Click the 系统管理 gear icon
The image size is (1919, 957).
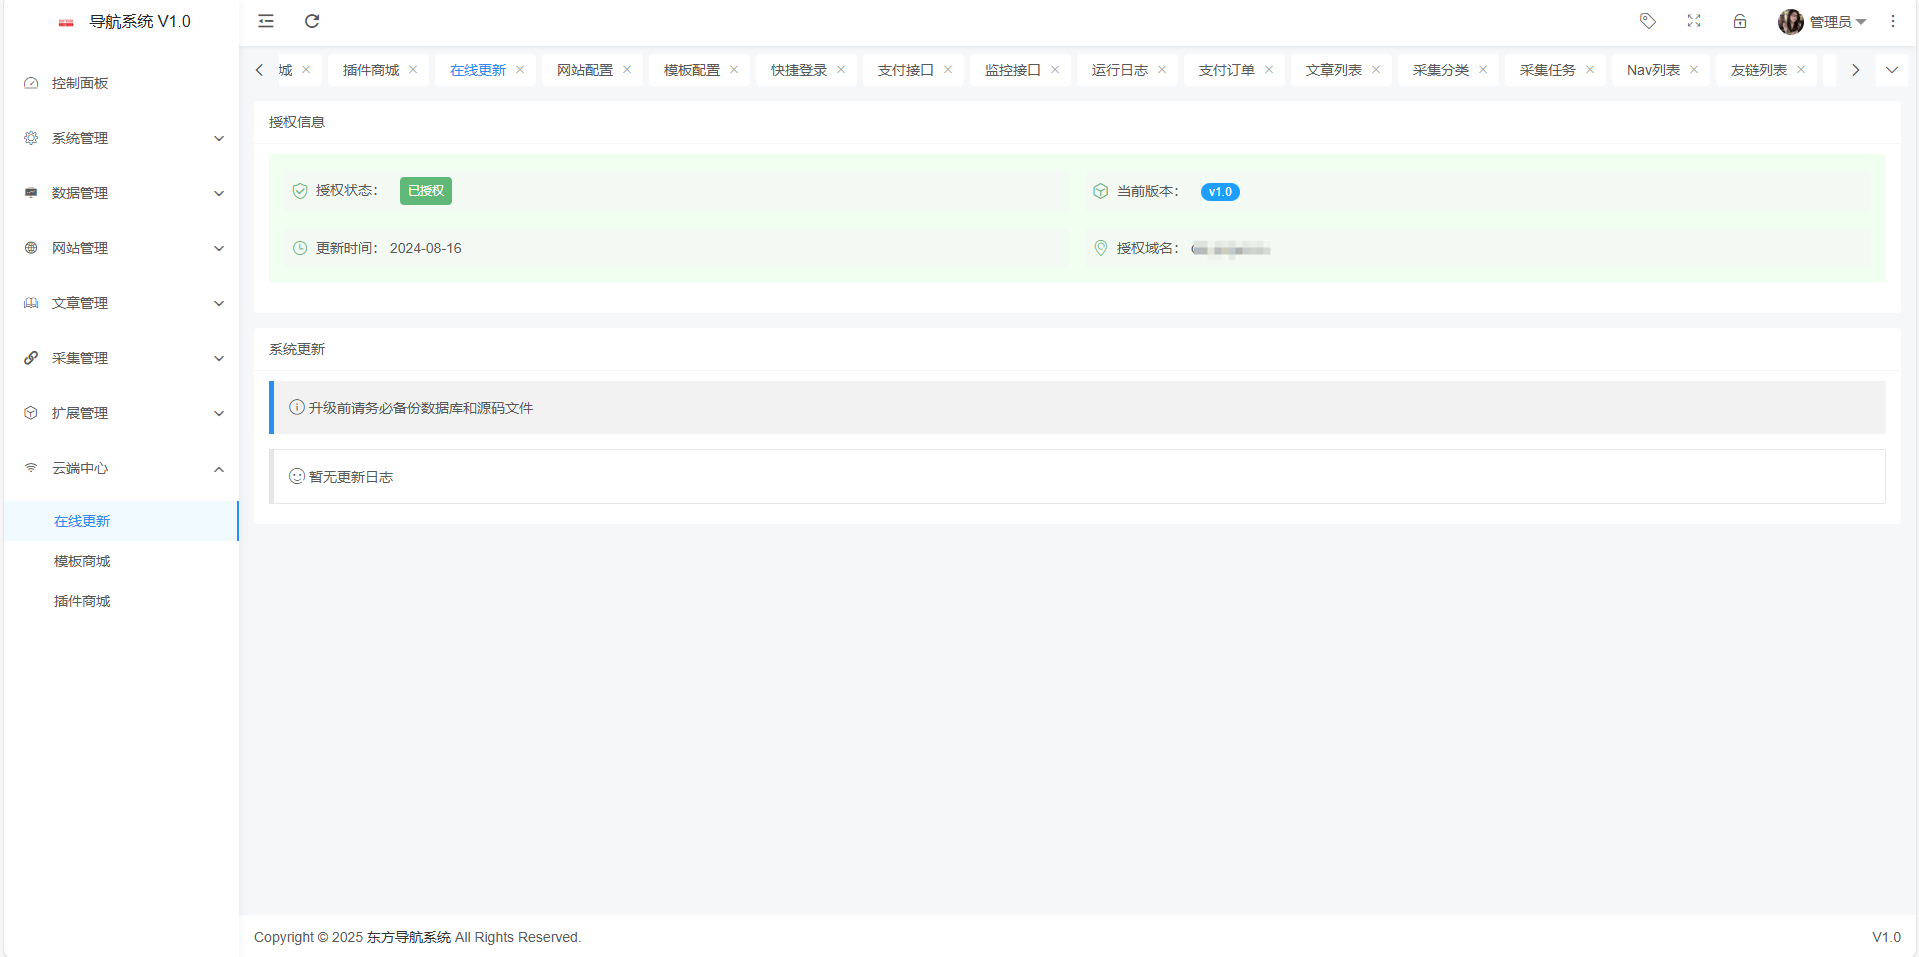[x=30, y=138]
